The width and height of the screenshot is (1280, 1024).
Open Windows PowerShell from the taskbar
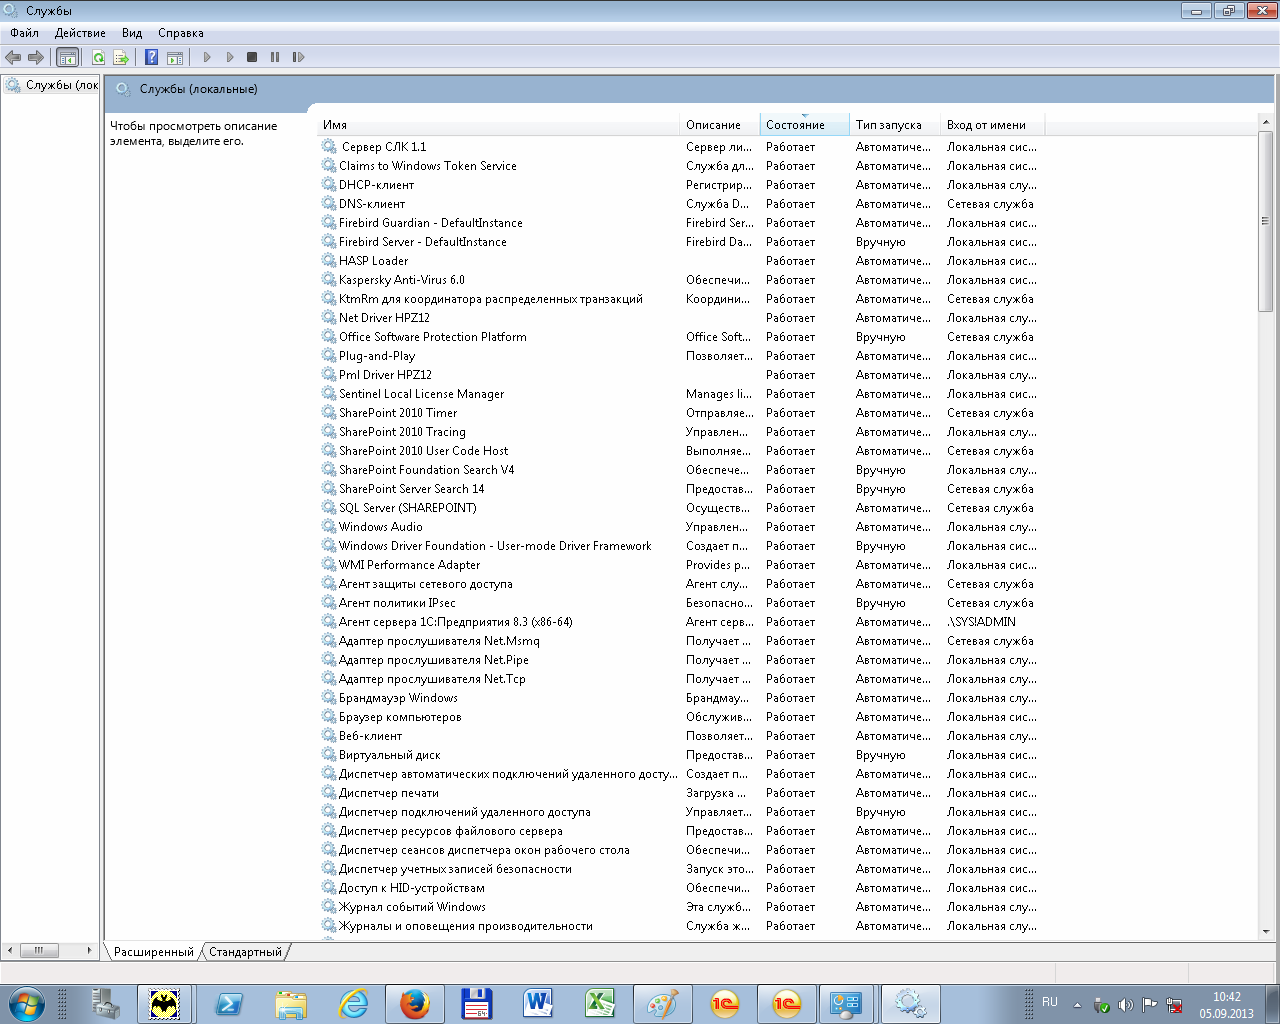pyautogui.click(x=229, y=1003)
